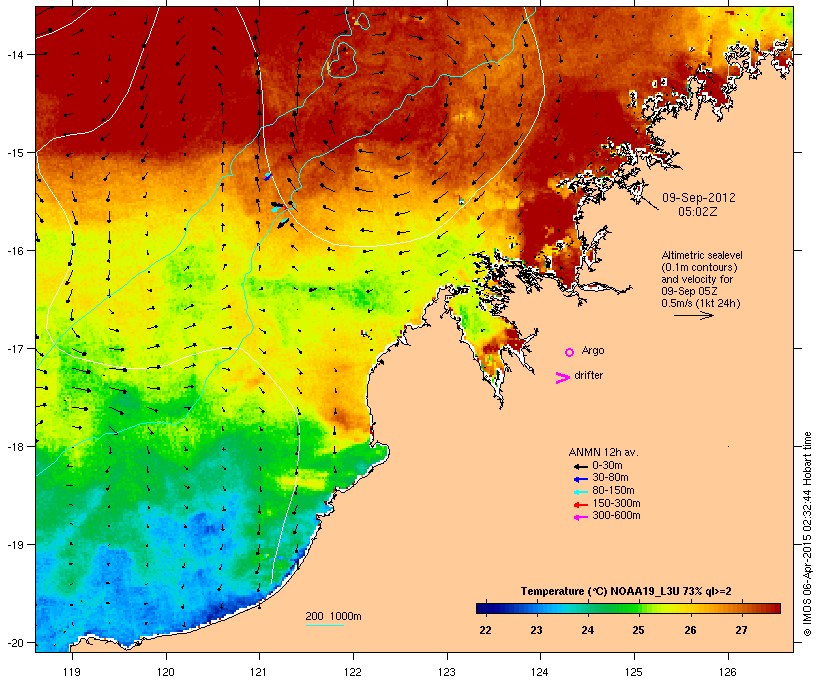Image resolution: width=820 pixels, height=680 pixels.
Task: Click the latitude axis label -16
Action: (14, 251)
